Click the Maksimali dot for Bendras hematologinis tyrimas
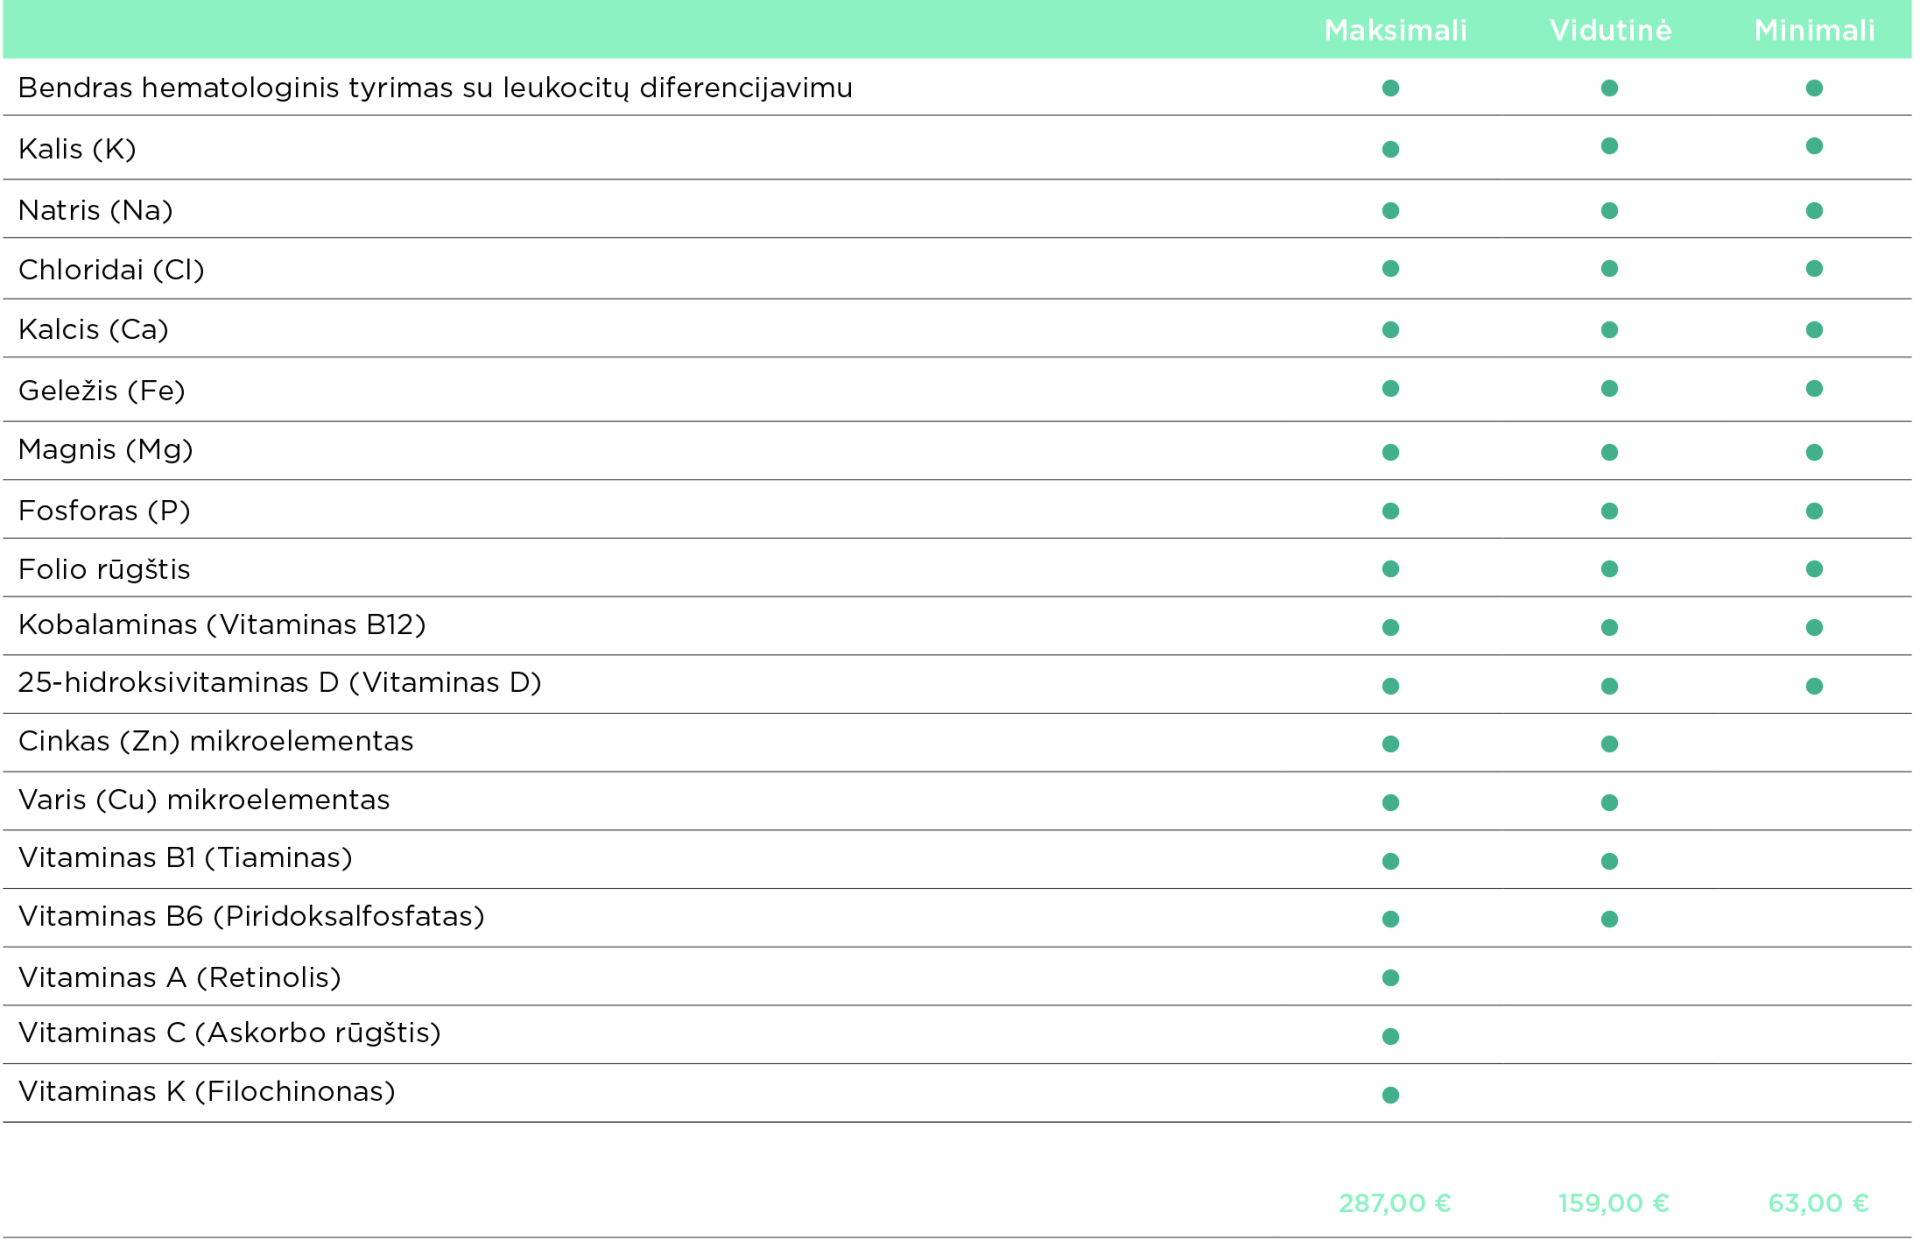1920x1248 pixels. pyautogui.click(x=1390, y=88)
